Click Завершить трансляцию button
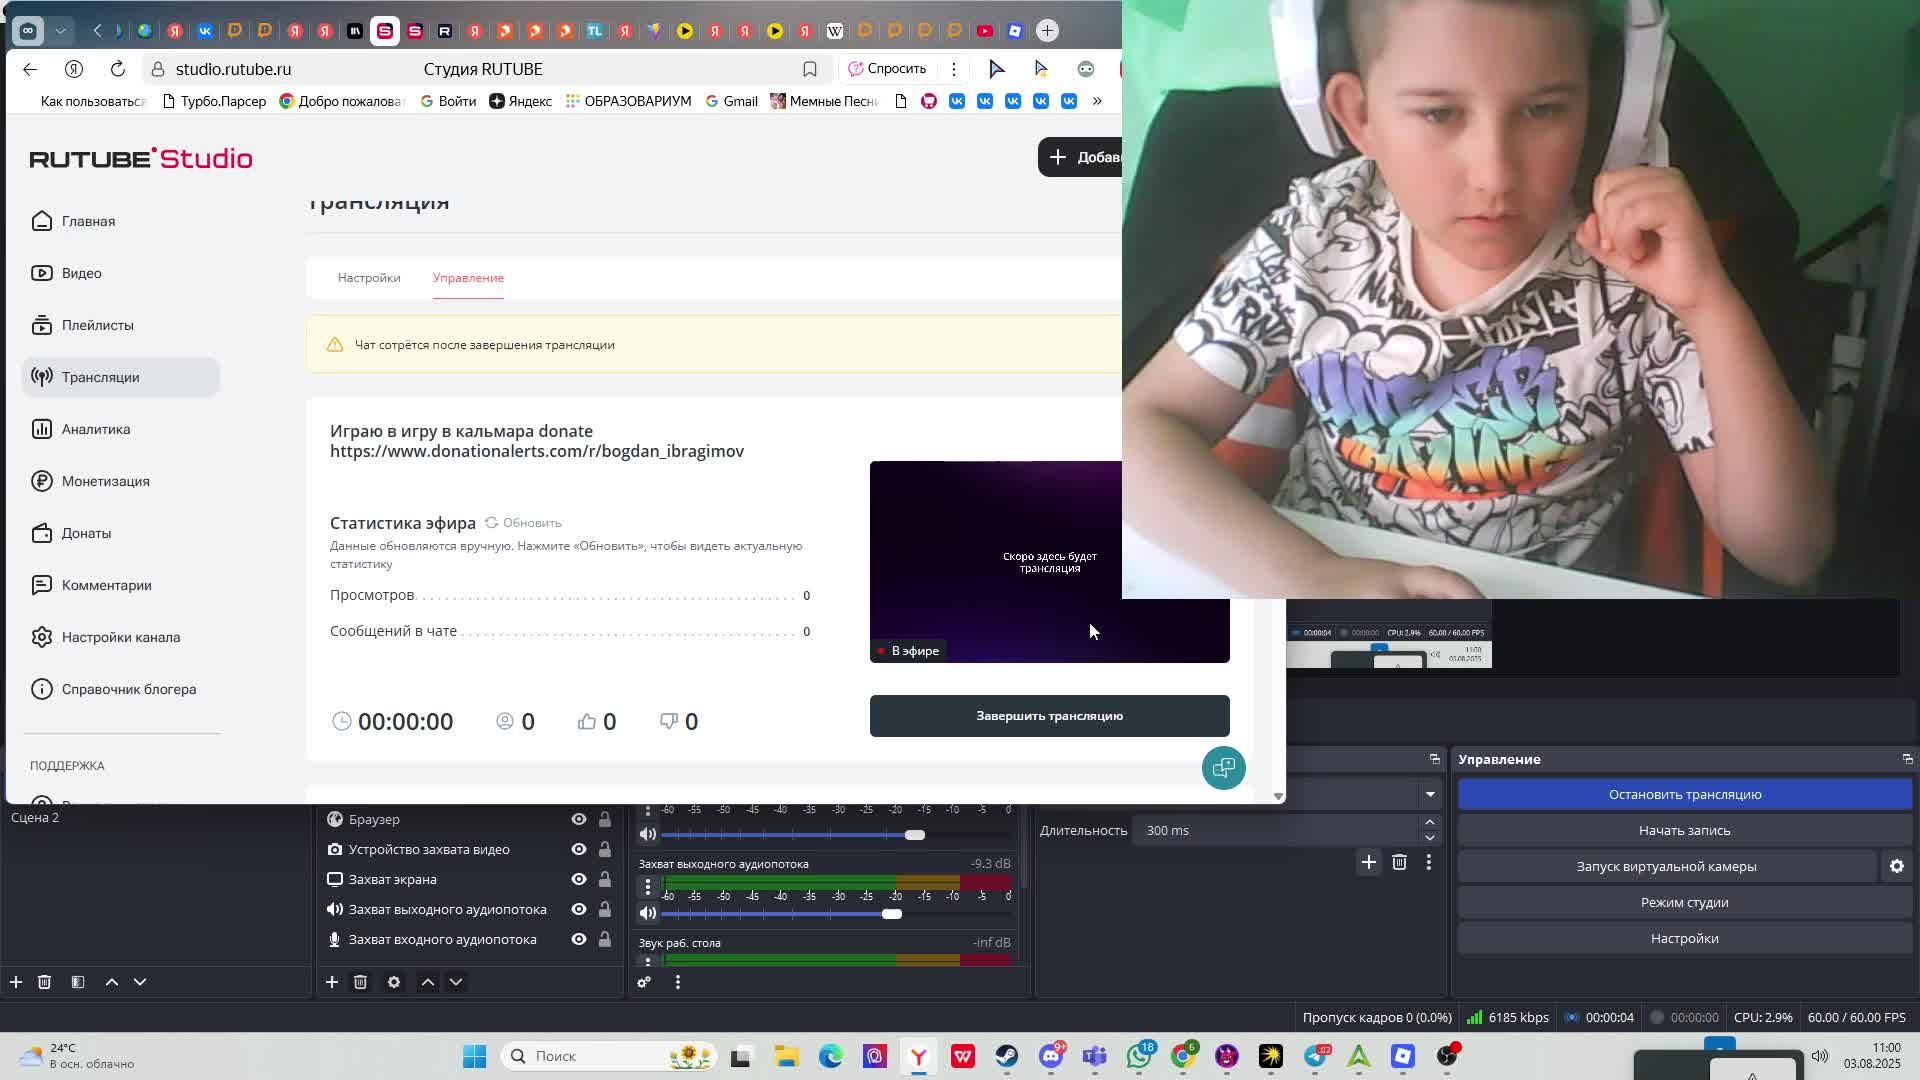 [x=1049, y=716]
